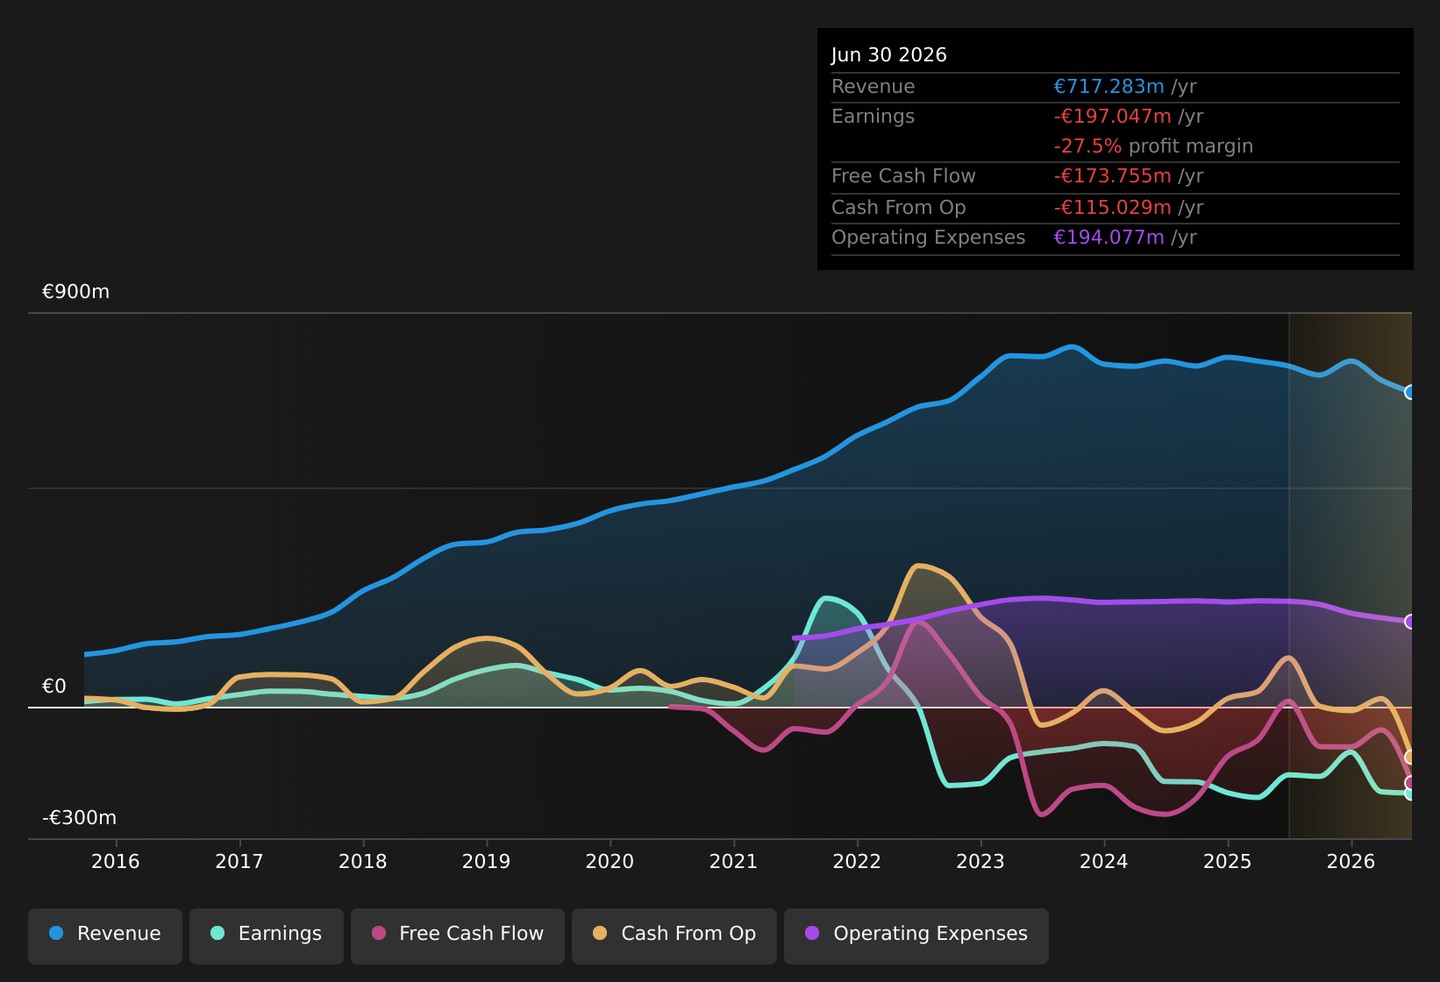Click the blue Revenue endpoint marker
1440x982 pixels.
[x=1410, y=392]
